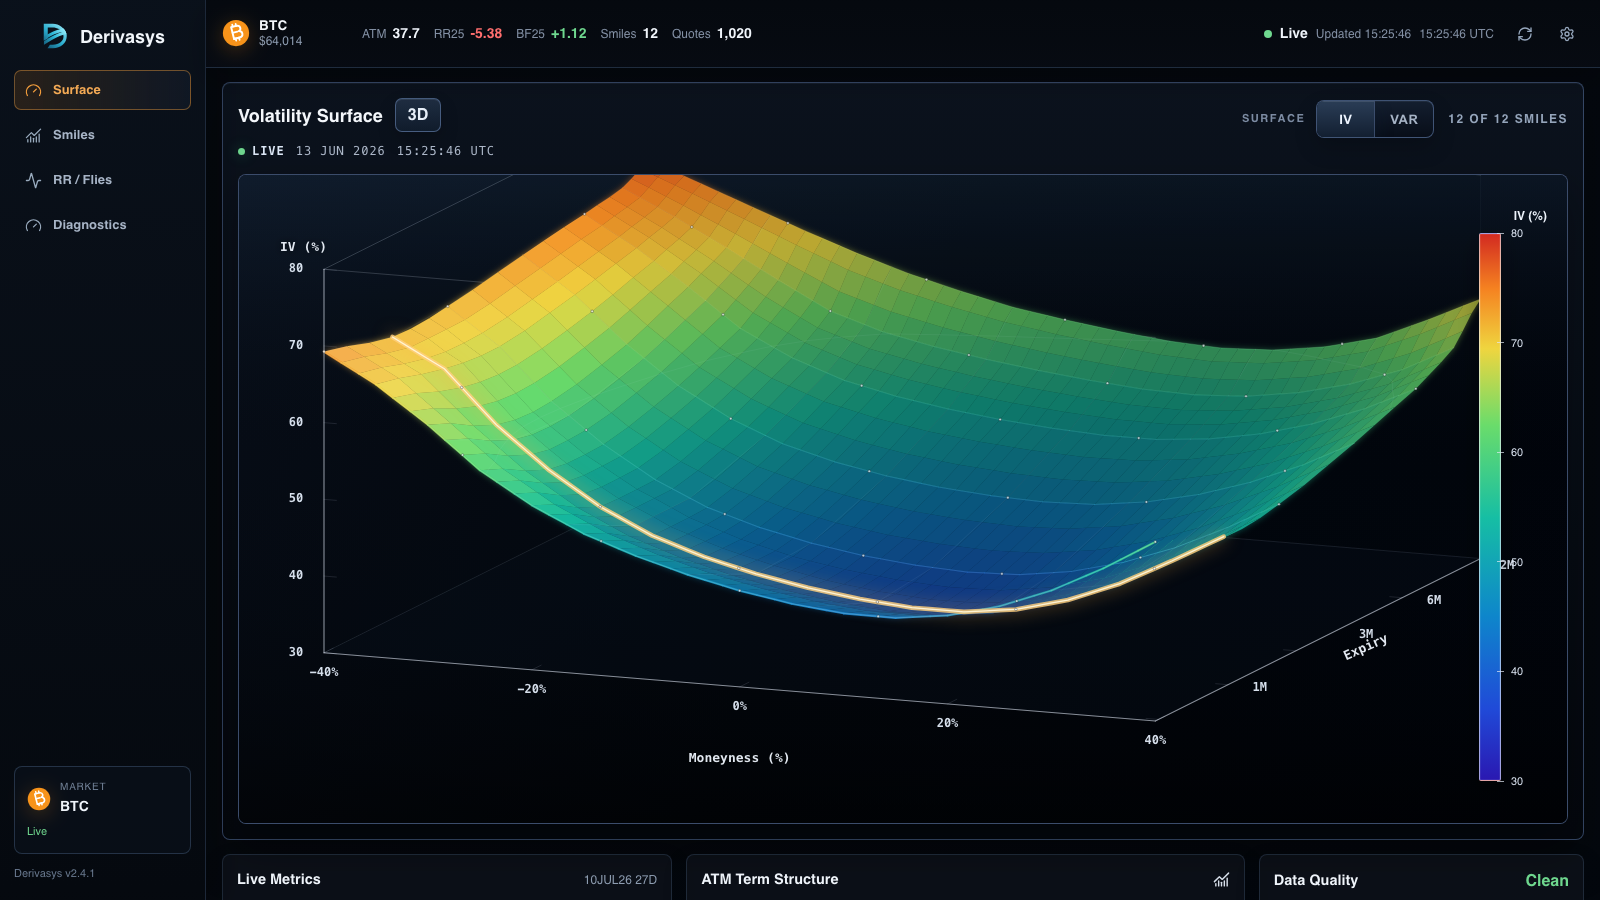Viewport: 1600px width, 900px height.
Task: Click the BF25 +1.12 value
Action: [x=551, y=33]
